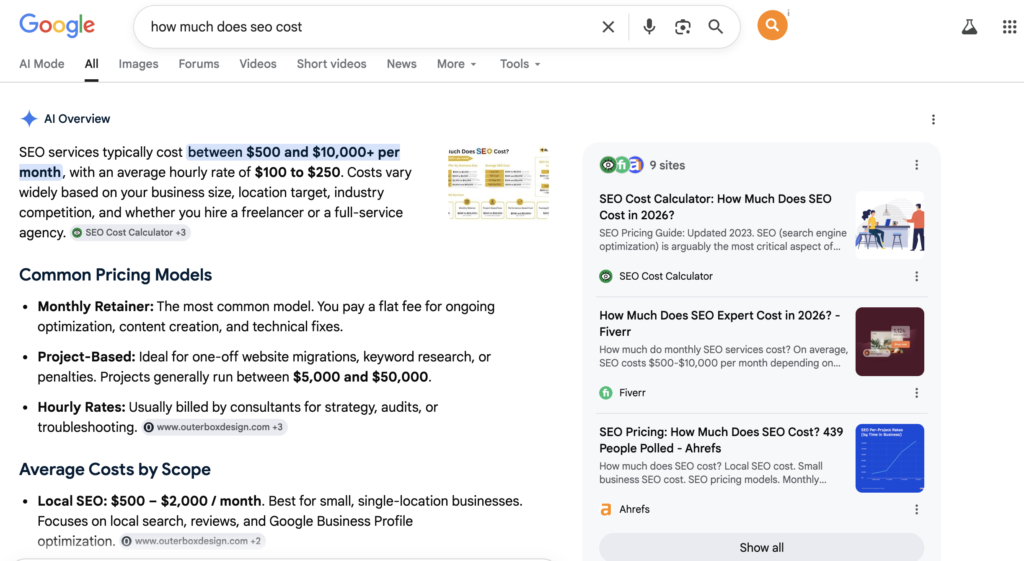1024x561 pixels.
Task: Open the SEO Cost Calculator +3 citation chip
Action: coord(130,232)
